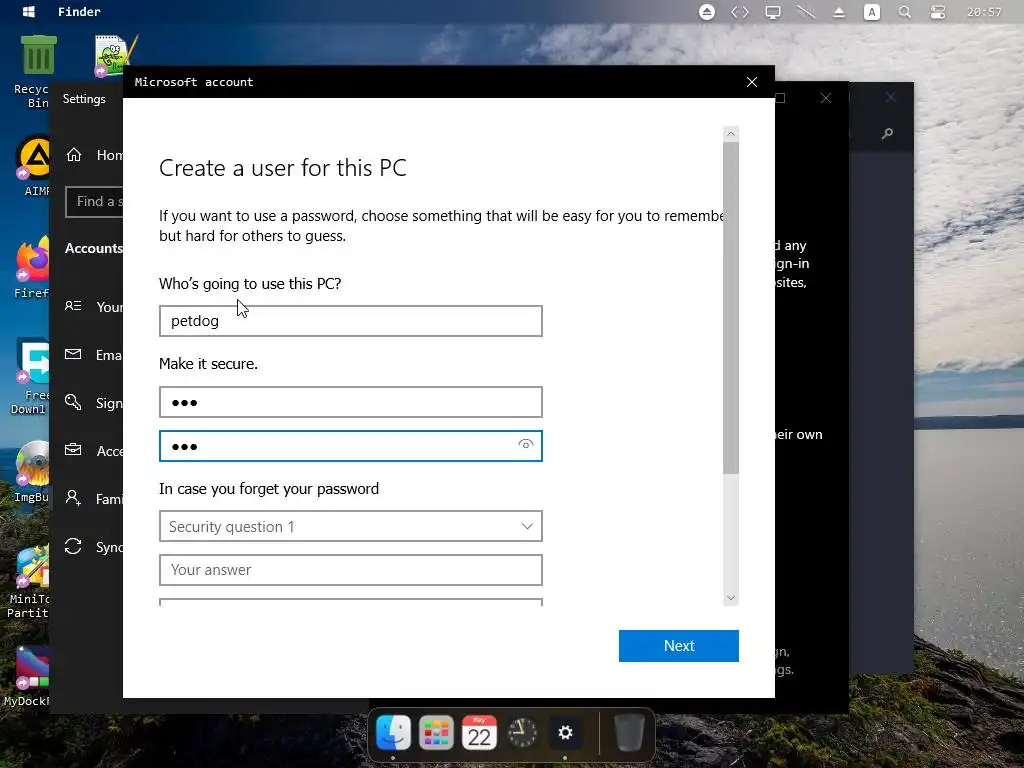Viewport: 1024px width, 768px height.
Task: Focus the Your answer field
Action: coord(351,569)
